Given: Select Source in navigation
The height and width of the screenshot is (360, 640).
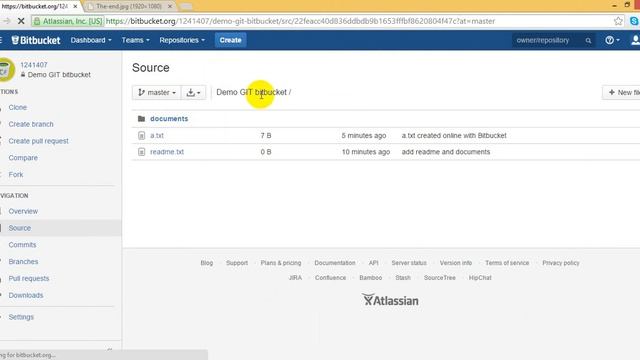Looking at the screenshot, I should click(x=20, y=228).
